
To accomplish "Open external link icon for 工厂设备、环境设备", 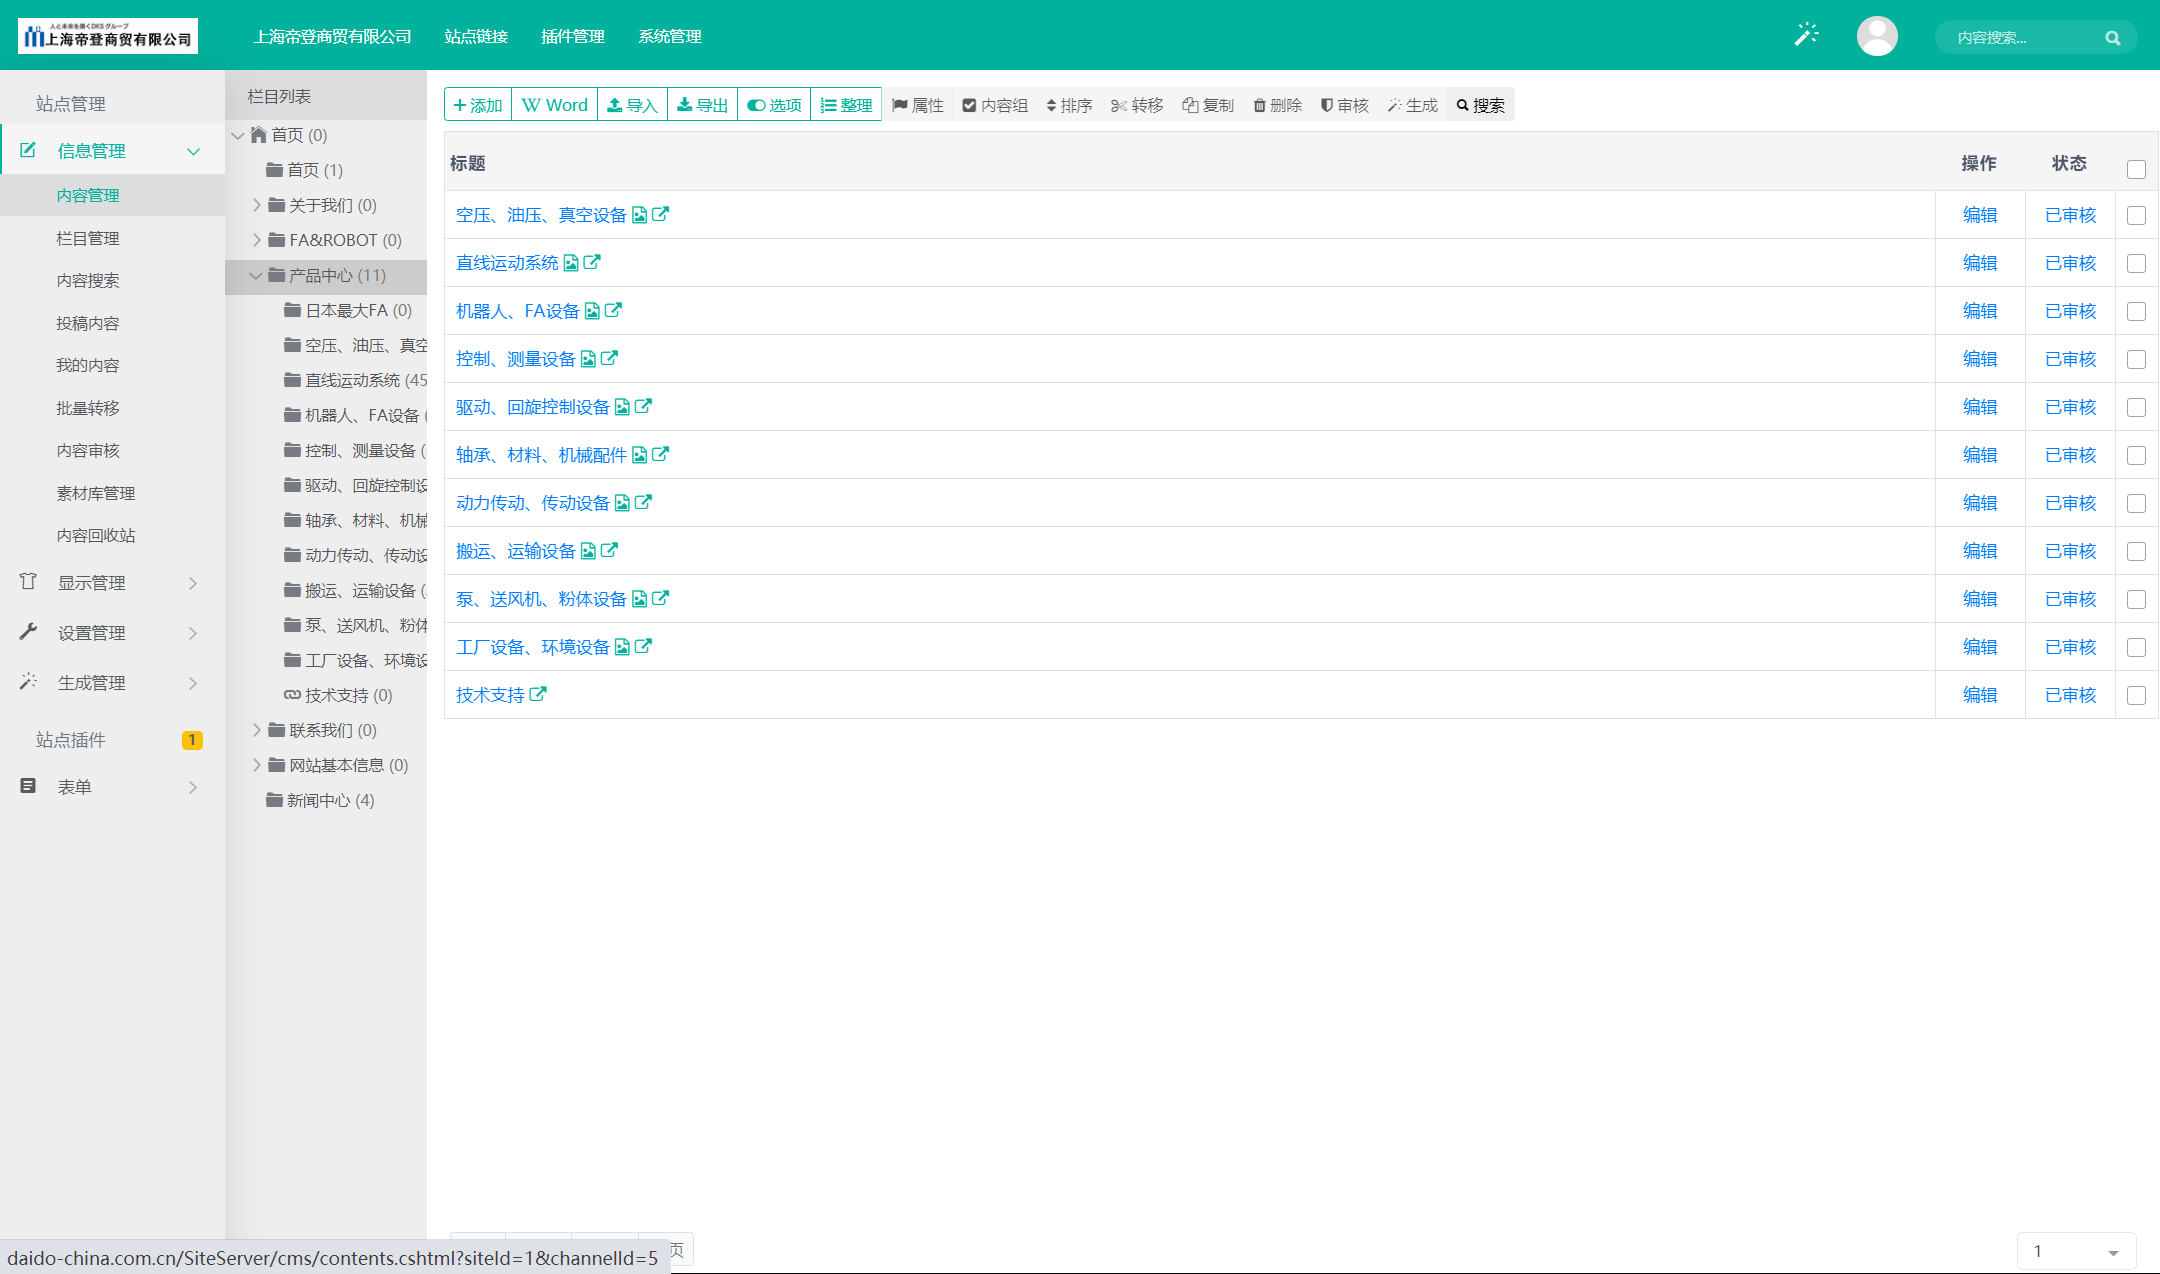I will [x=643, y=646].
